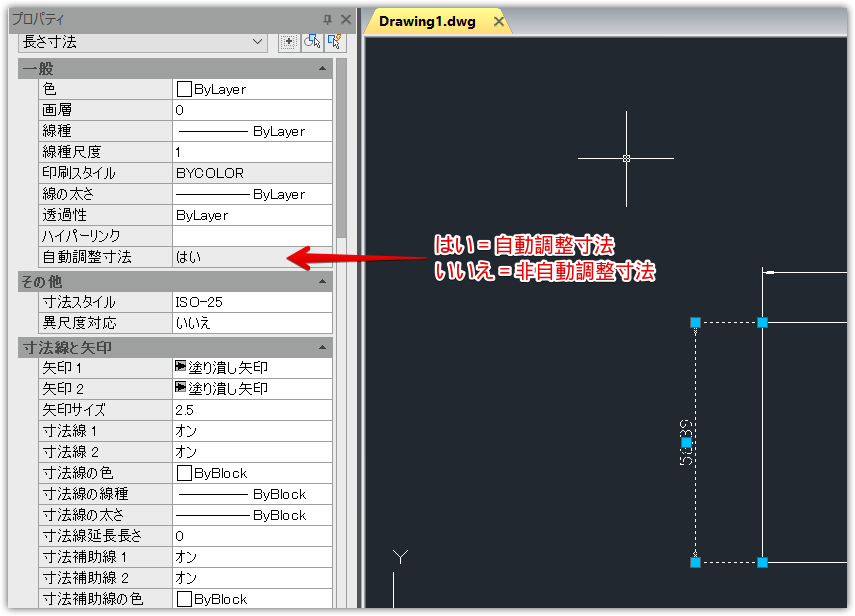Image resolution: width=855 pixels, height=616 pixels.
Task: Click the Select Objects icon
Action: pyautogui.click(x=312, y=41)
